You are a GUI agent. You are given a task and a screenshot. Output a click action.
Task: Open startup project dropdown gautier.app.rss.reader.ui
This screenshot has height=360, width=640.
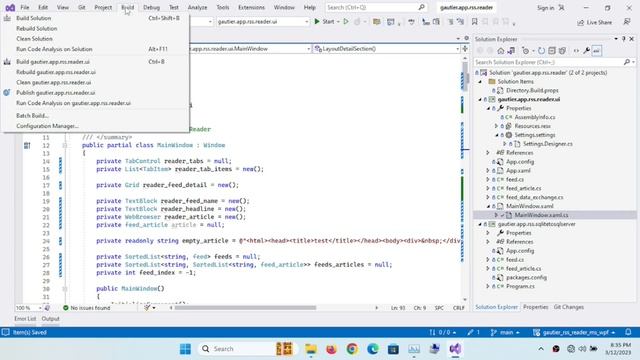[x=262, y=22]
